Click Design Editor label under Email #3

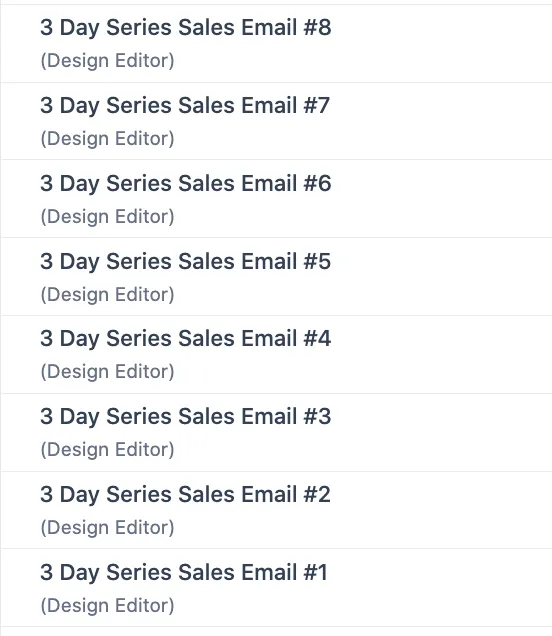(107, 449)
